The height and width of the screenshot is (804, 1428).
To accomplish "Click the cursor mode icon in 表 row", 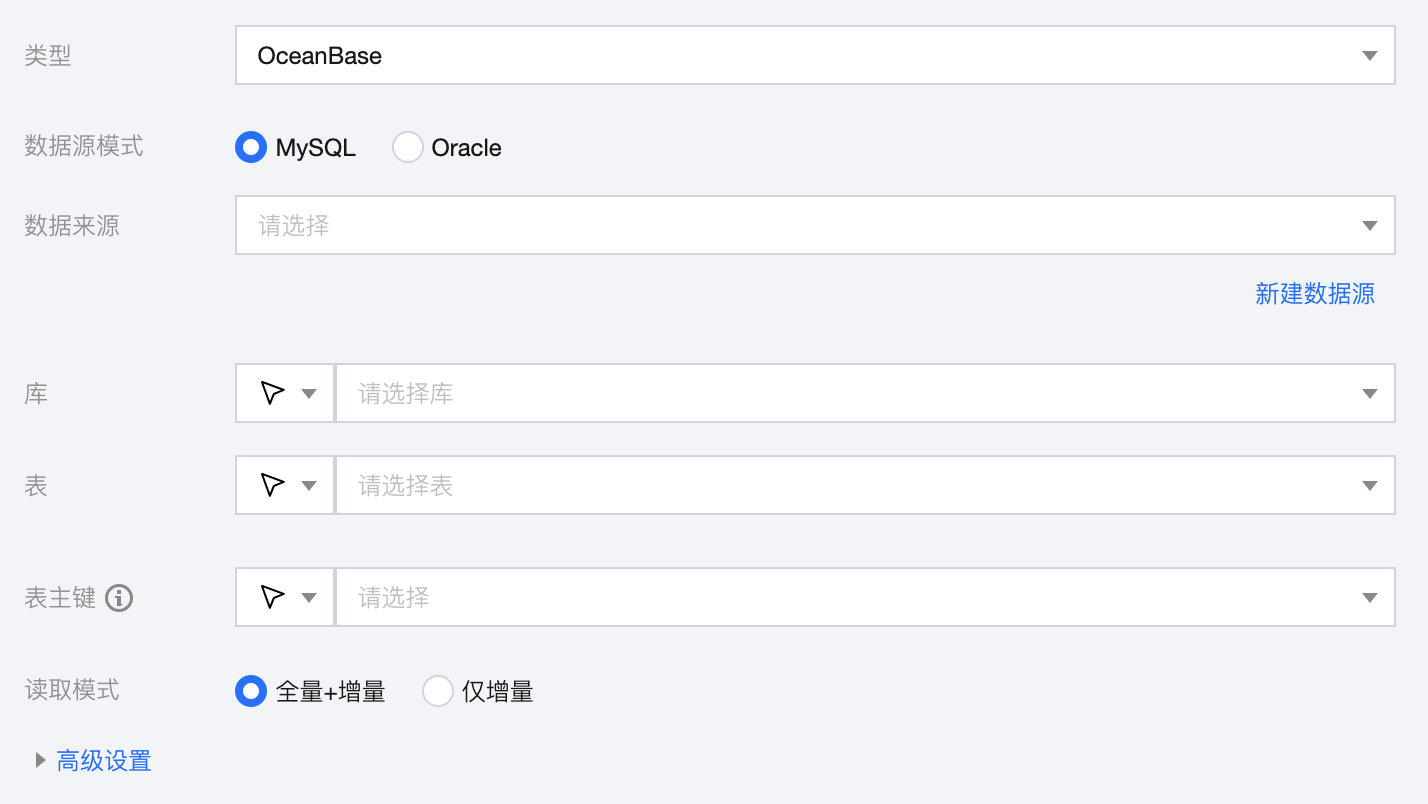I will click(x=272, y=485).
